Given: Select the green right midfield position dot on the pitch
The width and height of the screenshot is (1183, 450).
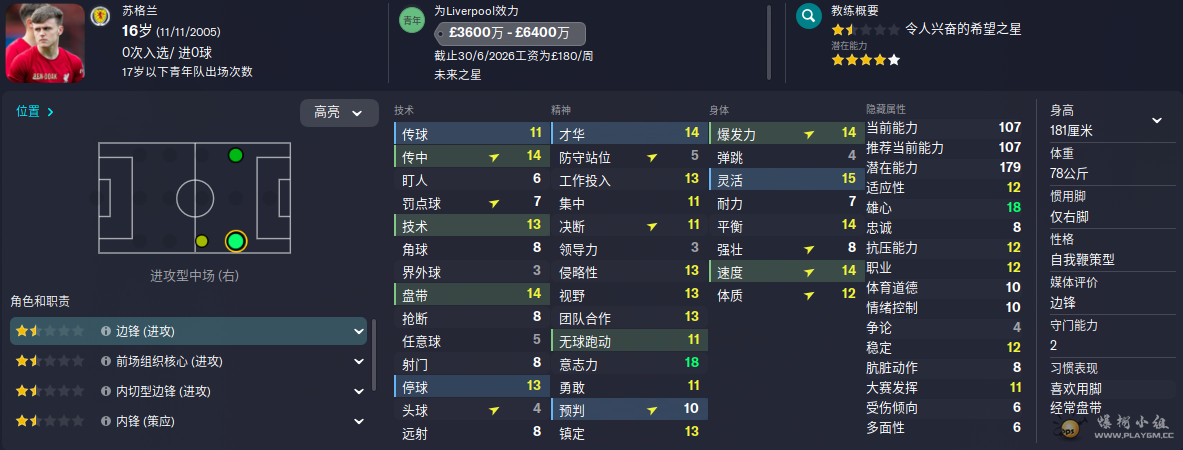Looking at the screenshot, I should [x=236, y=155].
